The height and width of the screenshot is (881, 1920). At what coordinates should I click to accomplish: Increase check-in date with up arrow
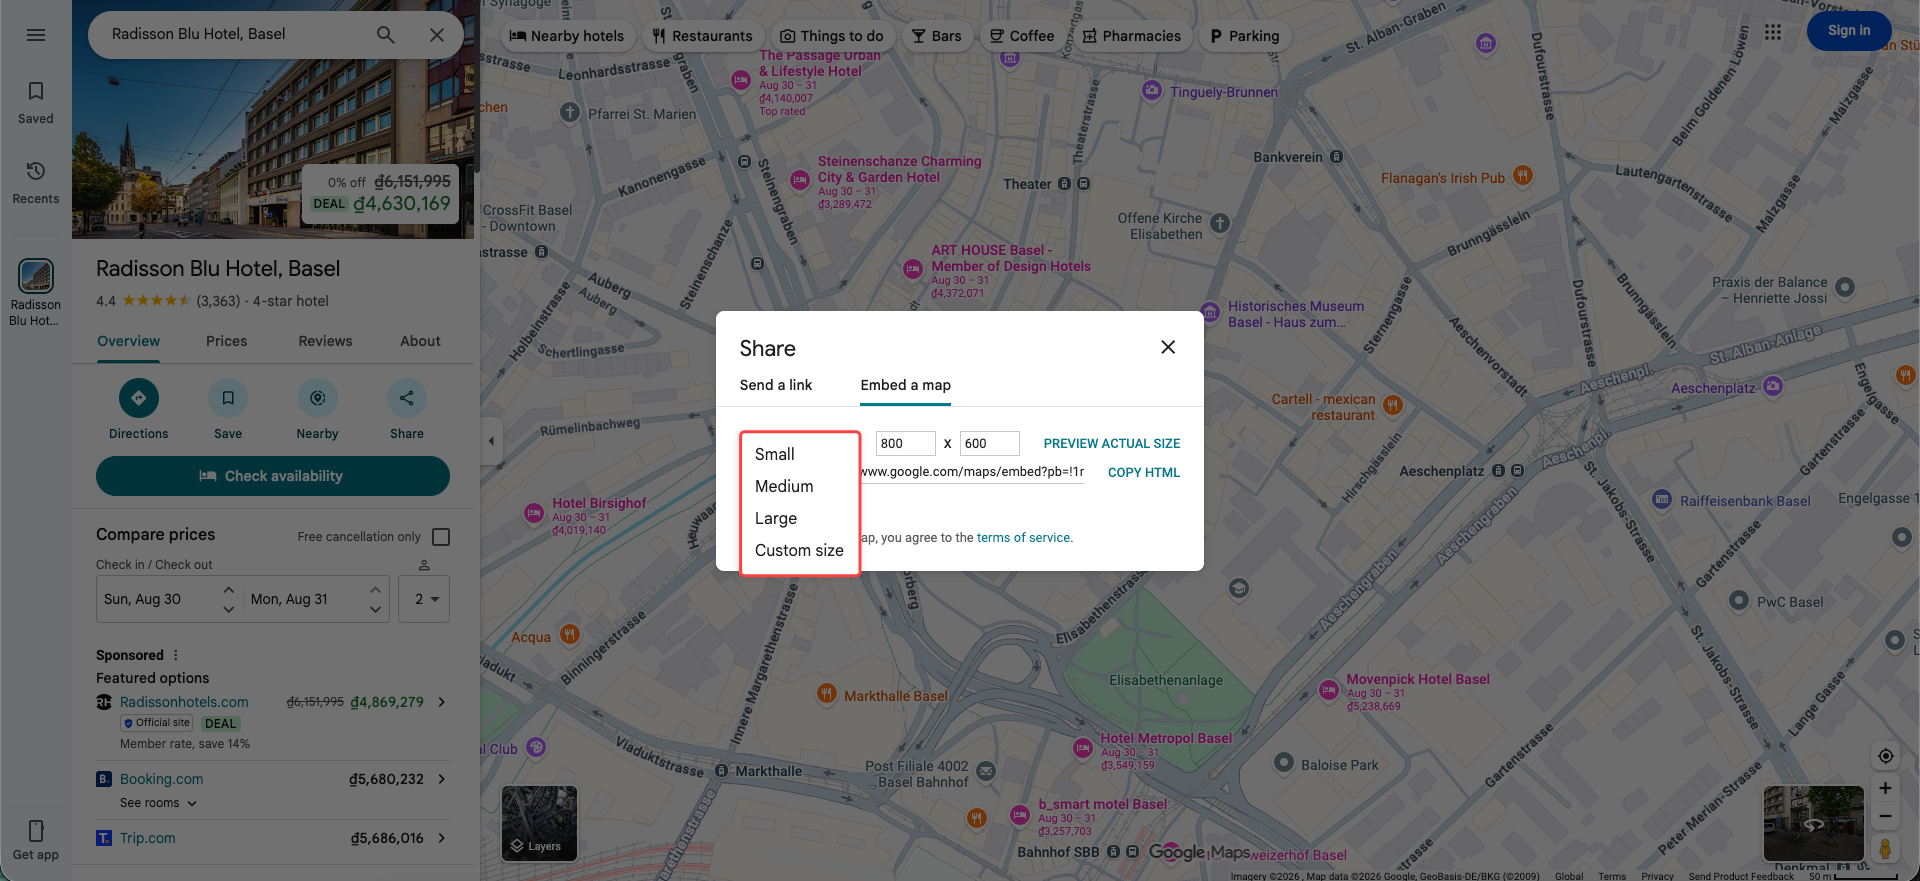228,589
